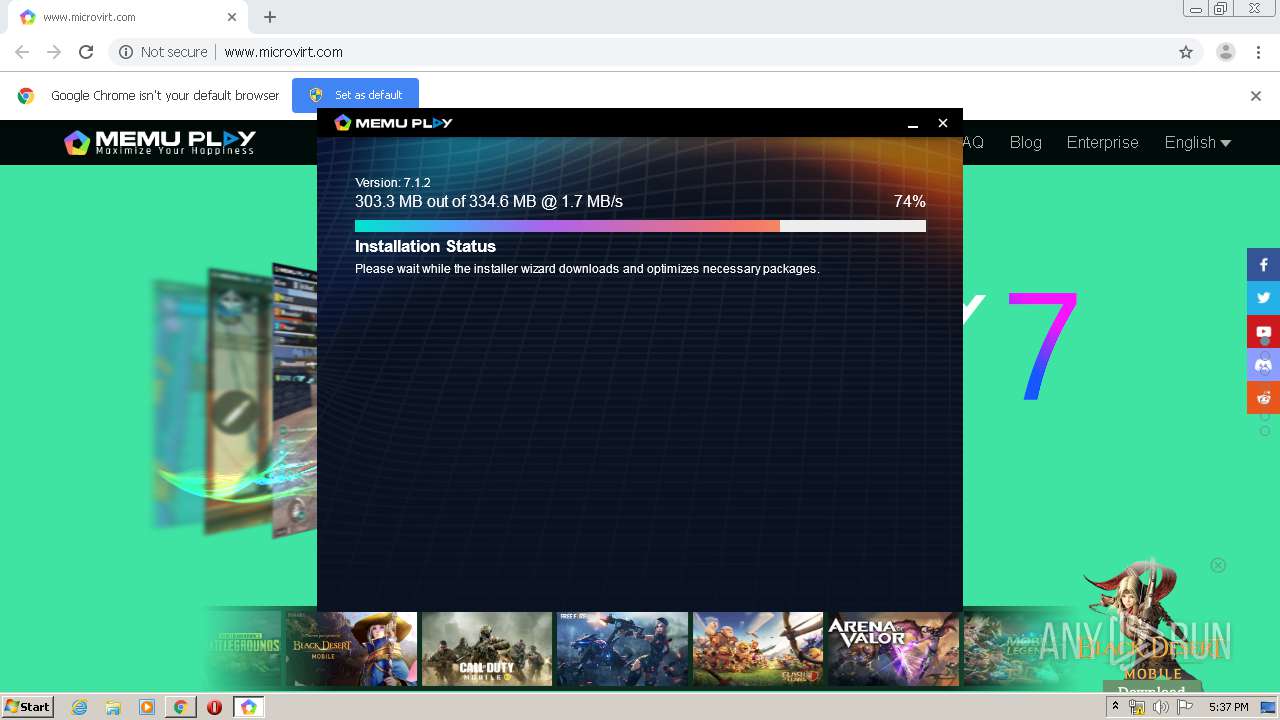Open the Free Fire game thumbnail

point(622,649)
